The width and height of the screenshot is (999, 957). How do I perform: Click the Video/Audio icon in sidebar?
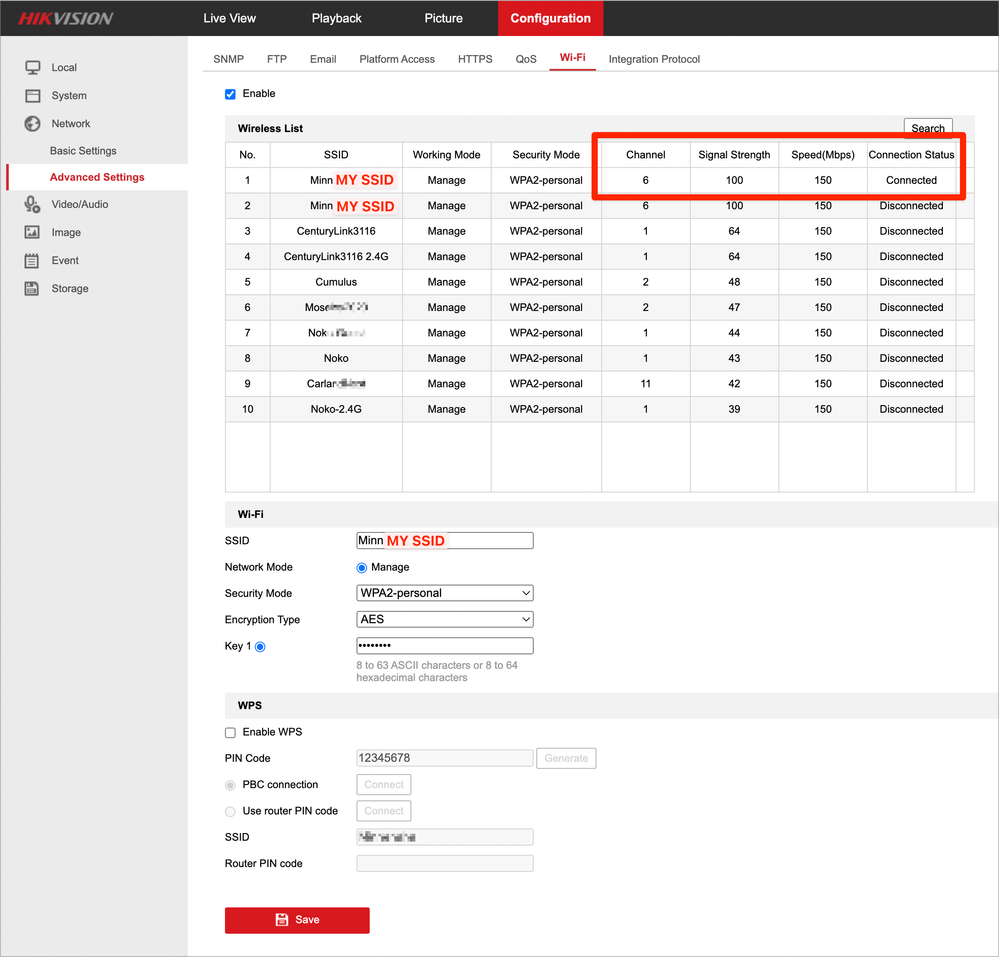coord(32,204)
